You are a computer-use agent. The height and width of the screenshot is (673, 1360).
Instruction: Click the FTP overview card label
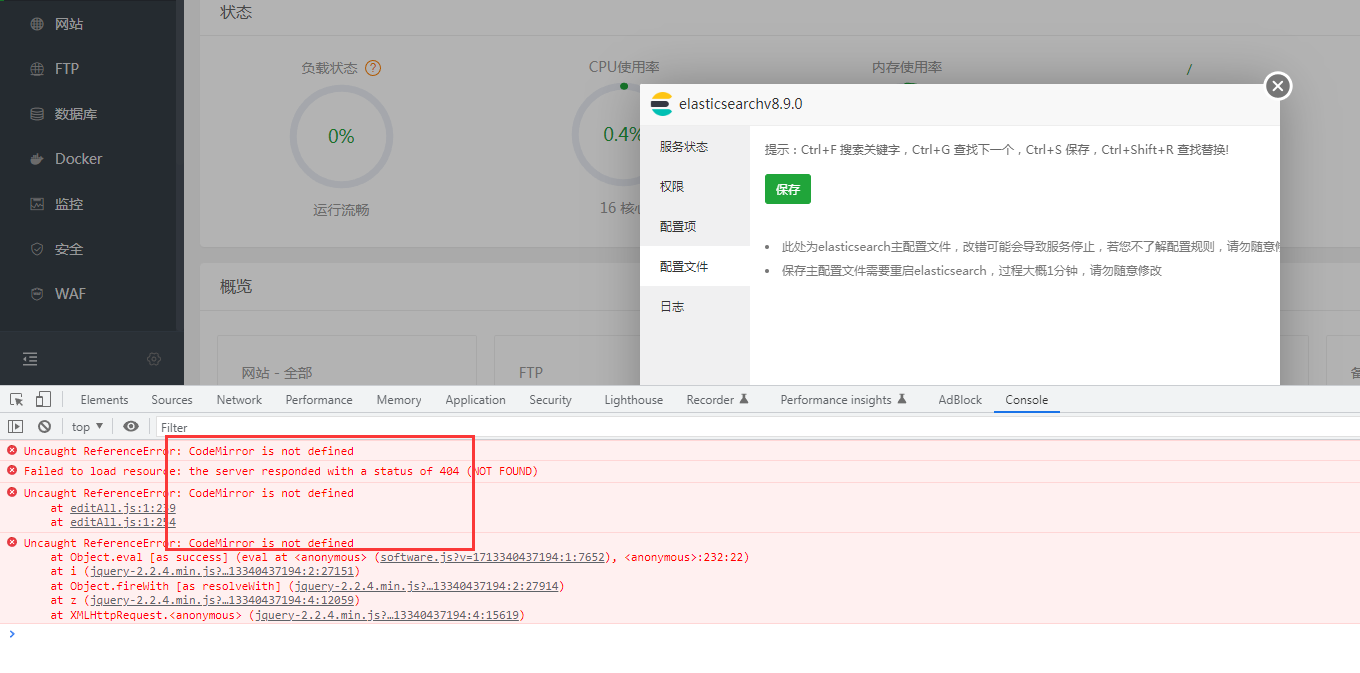pos(531,373)
